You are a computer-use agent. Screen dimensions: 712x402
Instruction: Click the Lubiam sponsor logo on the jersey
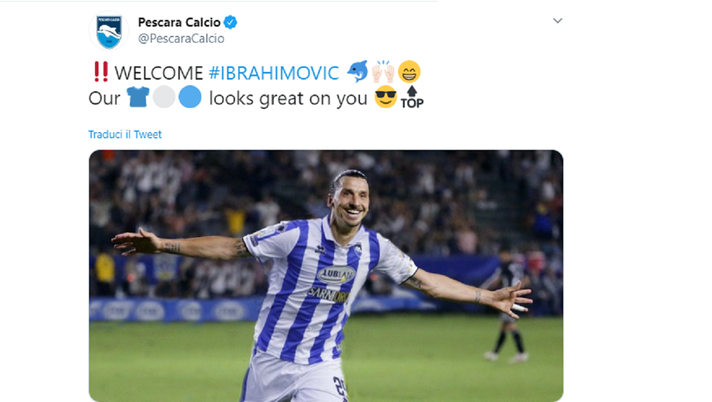(336, 274)
